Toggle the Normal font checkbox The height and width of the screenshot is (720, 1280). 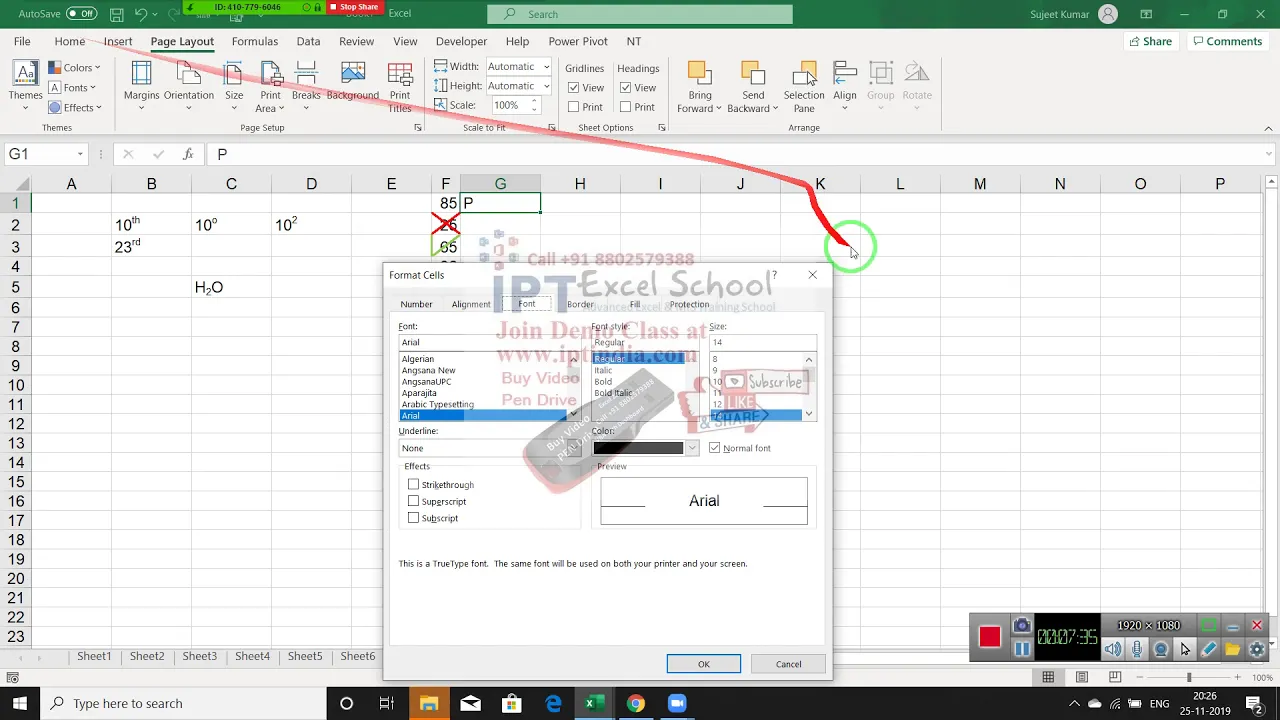click(x=714, y=448)
